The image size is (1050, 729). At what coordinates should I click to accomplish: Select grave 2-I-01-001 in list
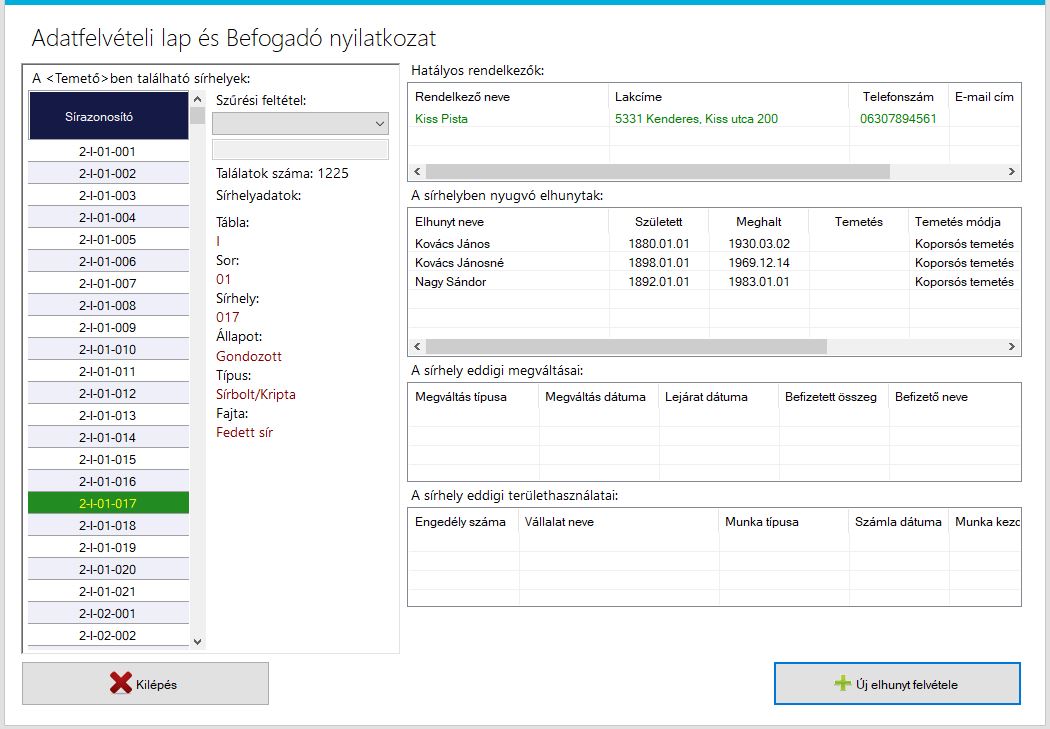tap(107, 152)
